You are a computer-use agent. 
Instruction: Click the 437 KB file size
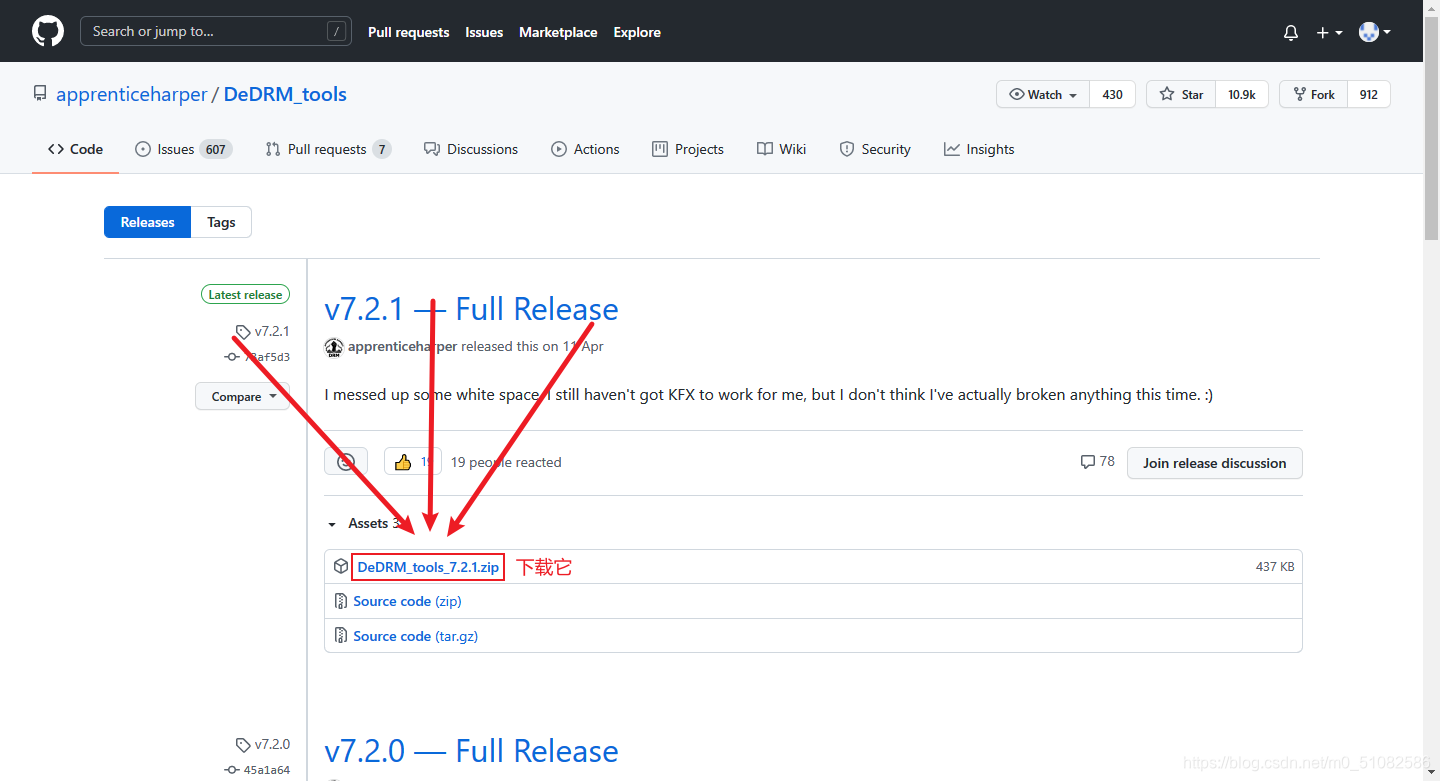tap(1275, 567)
